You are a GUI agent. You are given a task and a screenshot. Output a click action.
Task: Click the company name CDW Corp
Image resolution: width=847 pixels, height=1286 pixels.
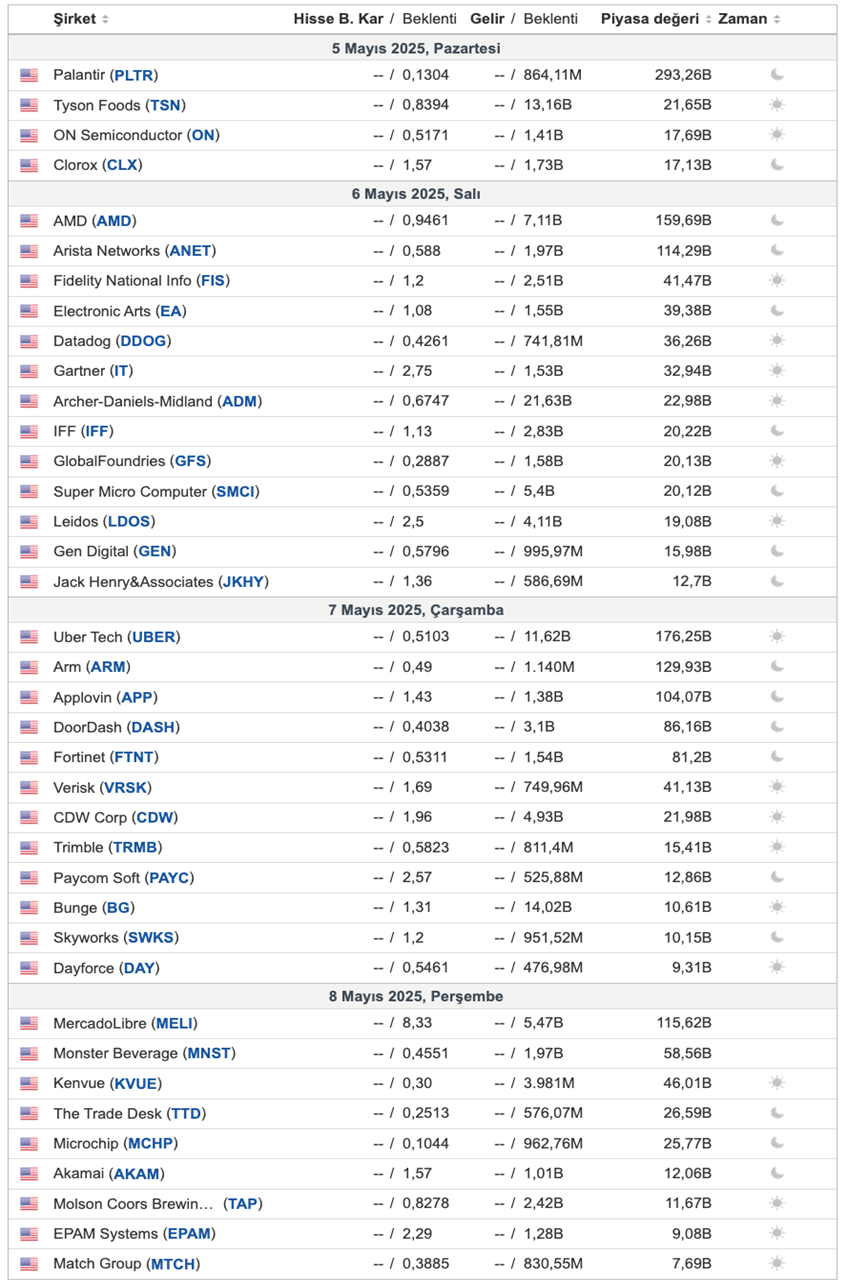click(90, 817)
